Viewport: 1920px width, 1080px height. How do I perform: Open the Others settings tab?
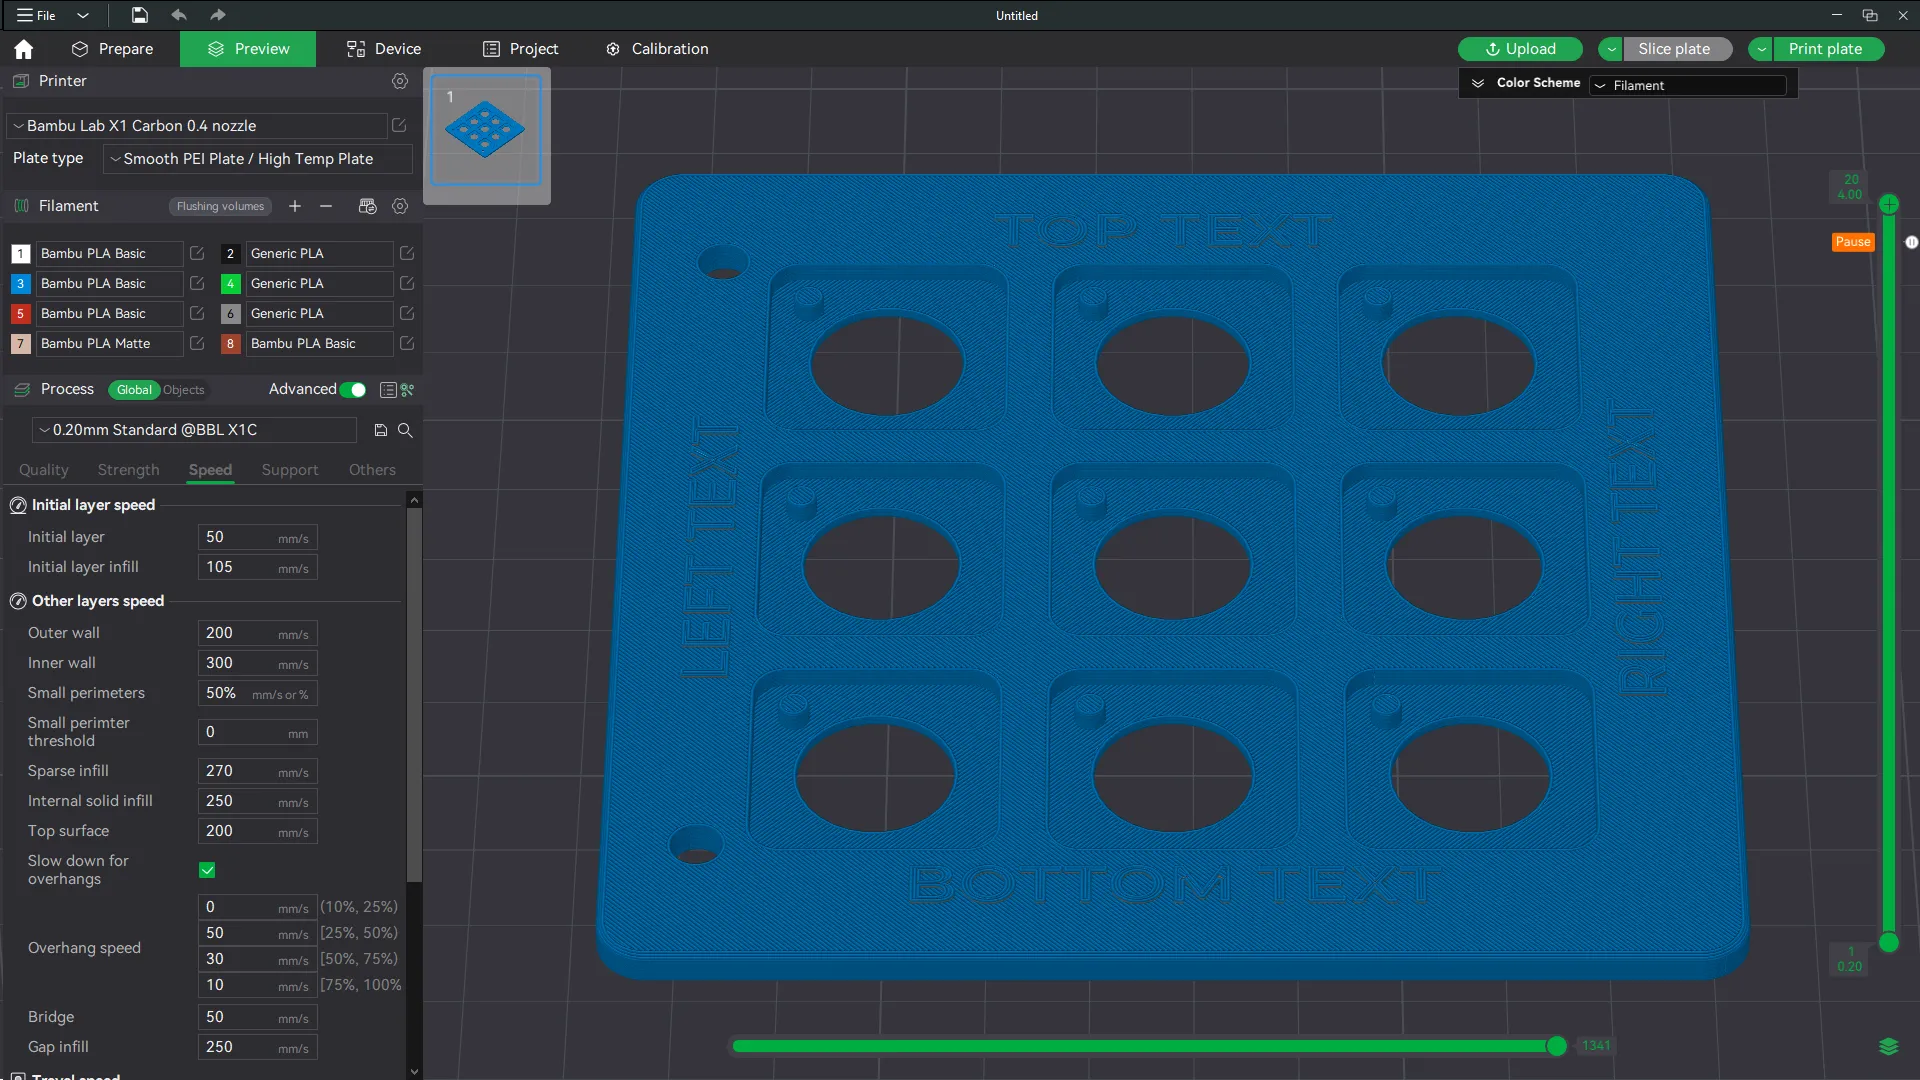coord(372,470)
